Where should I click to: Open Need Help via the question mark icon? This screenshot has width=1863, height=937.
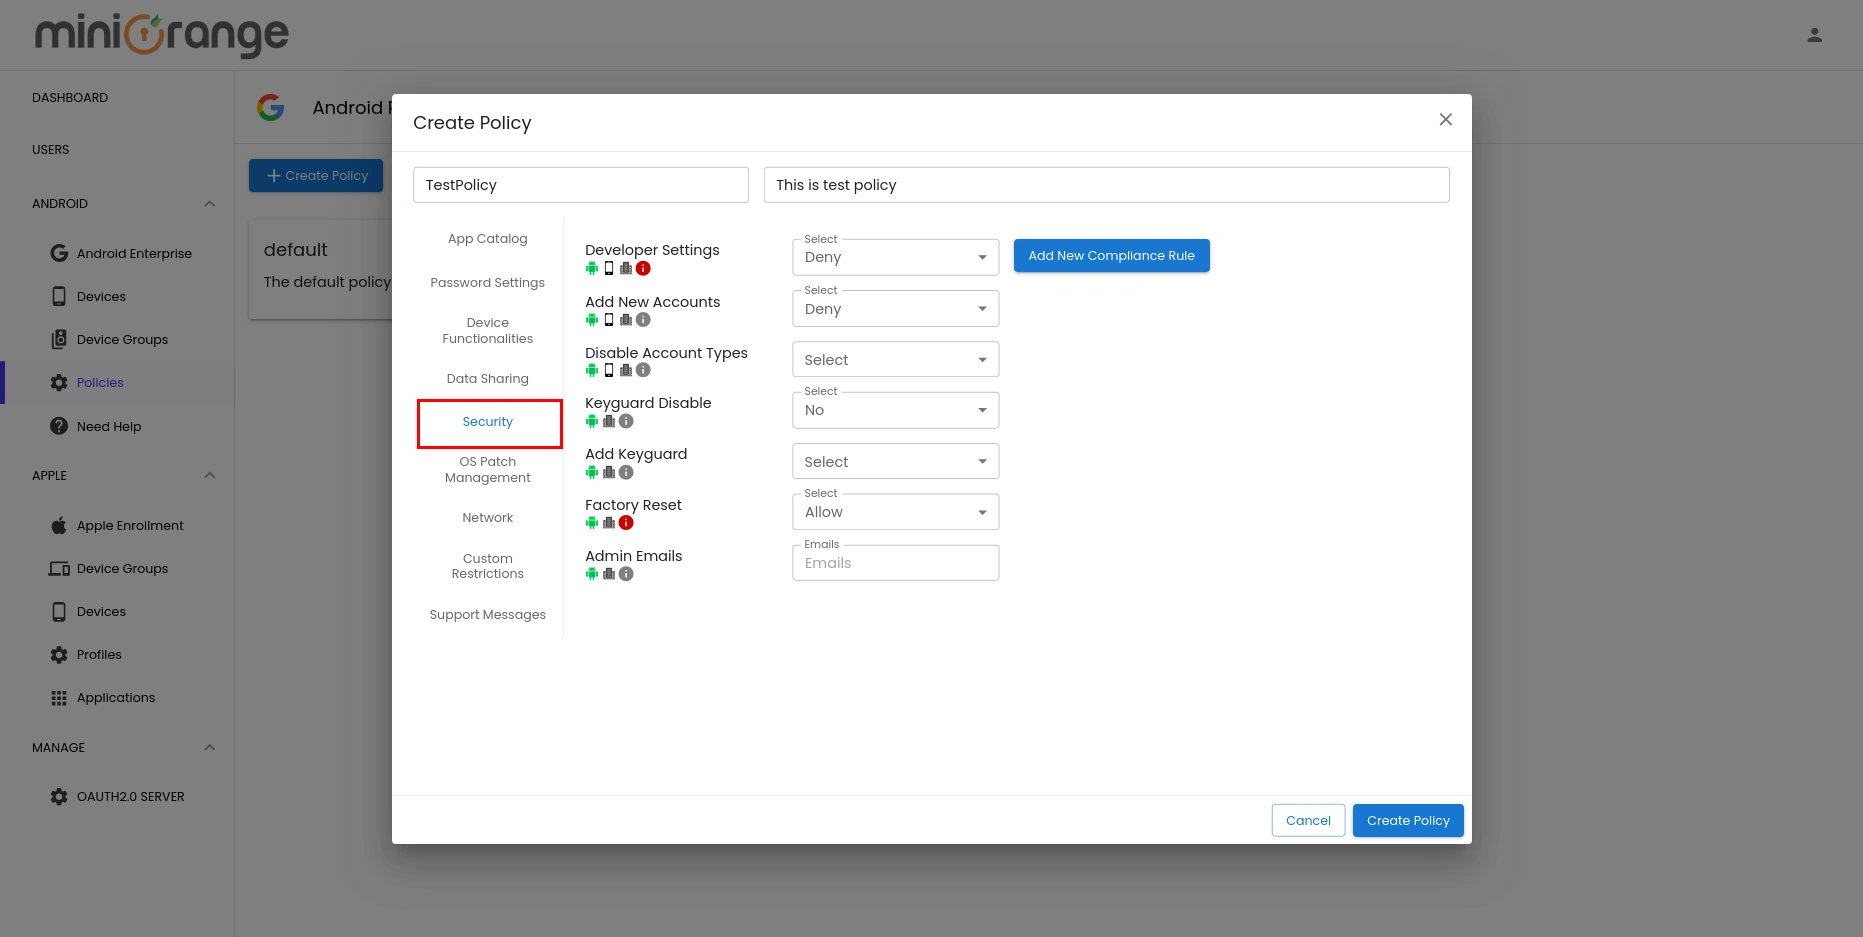pos(59,426)
